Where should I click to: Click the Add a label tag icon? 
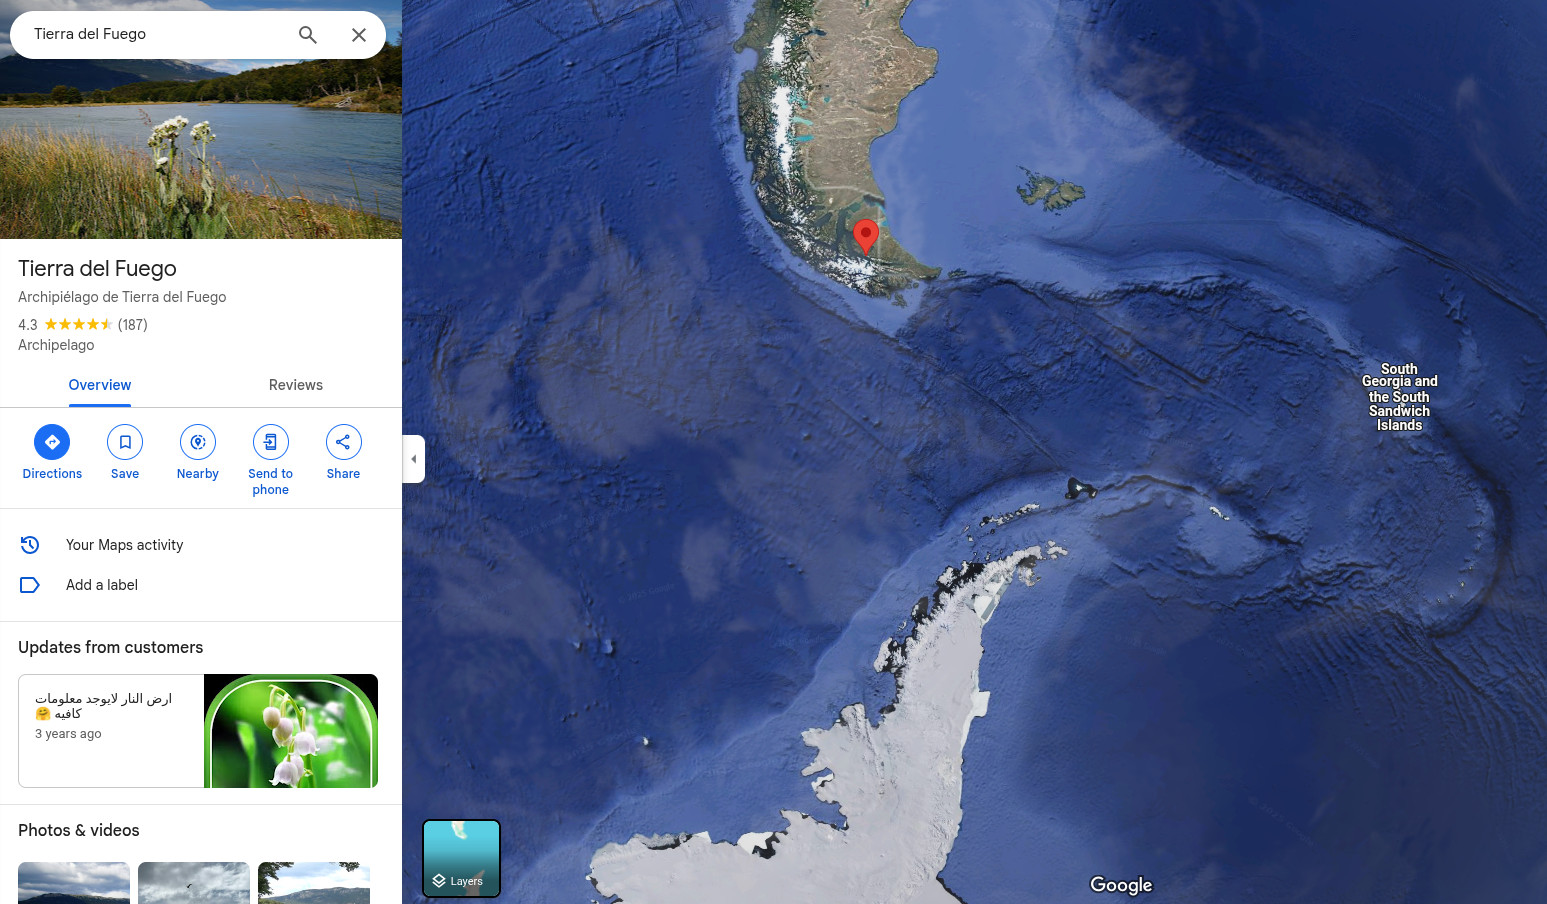tap(30, 585)
